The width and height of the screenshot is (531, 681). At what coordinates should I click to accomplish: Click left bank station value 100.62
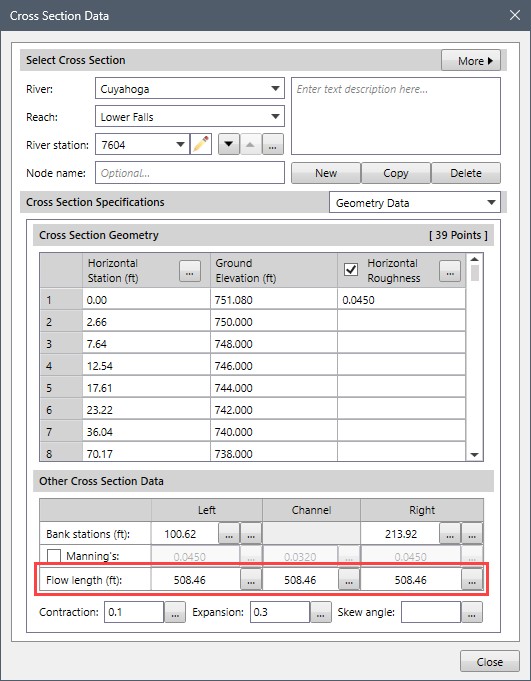tap(185, 533)
